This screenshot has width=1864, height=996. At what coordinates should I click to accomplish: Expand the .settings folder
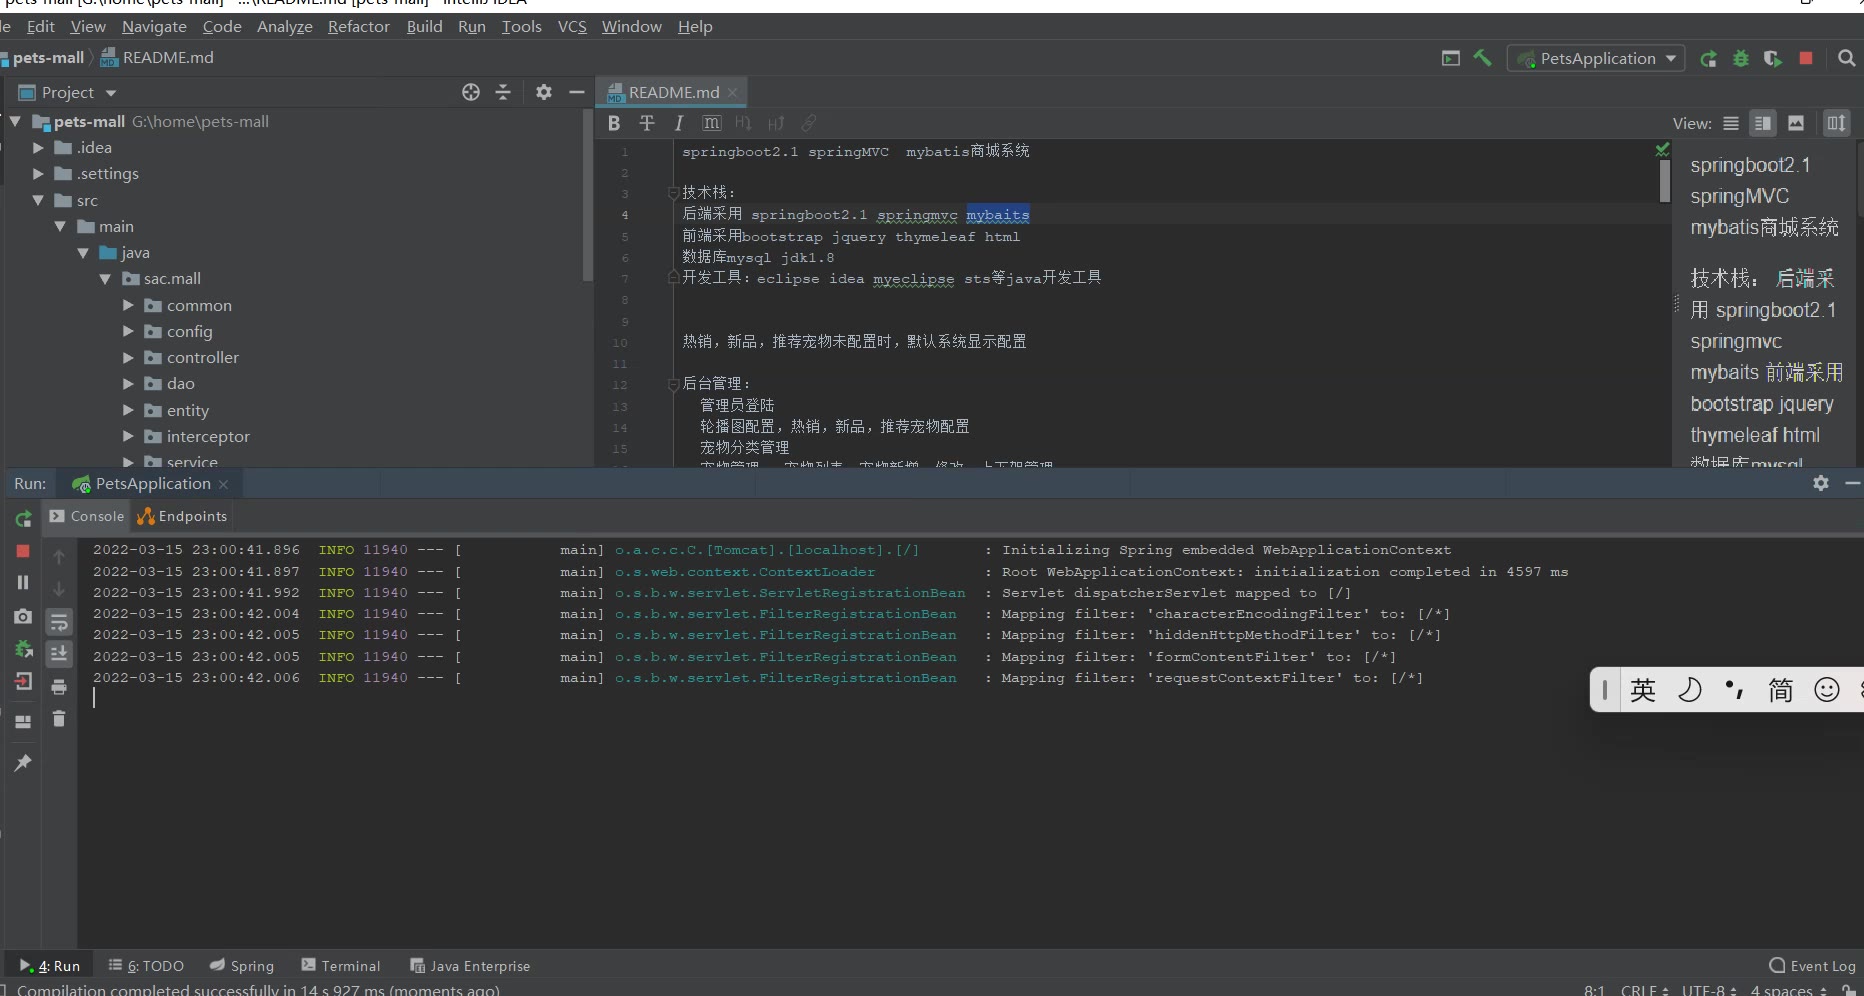pos(38,173)
